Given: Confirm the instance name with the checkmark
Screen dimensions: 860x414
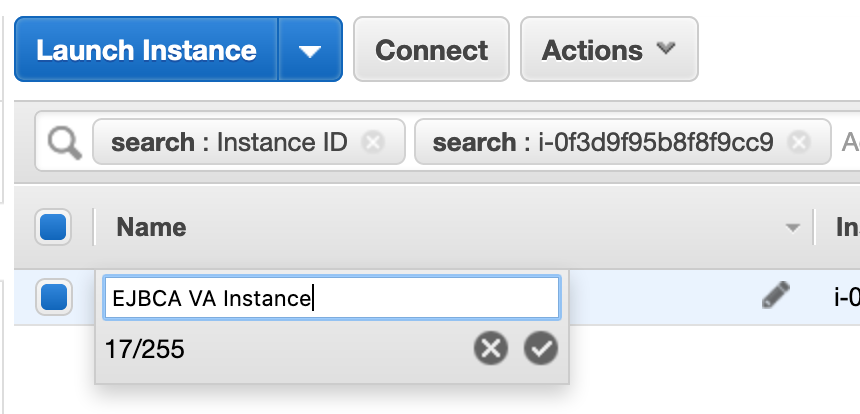Looking at the screenshot, I should (541, 349).
